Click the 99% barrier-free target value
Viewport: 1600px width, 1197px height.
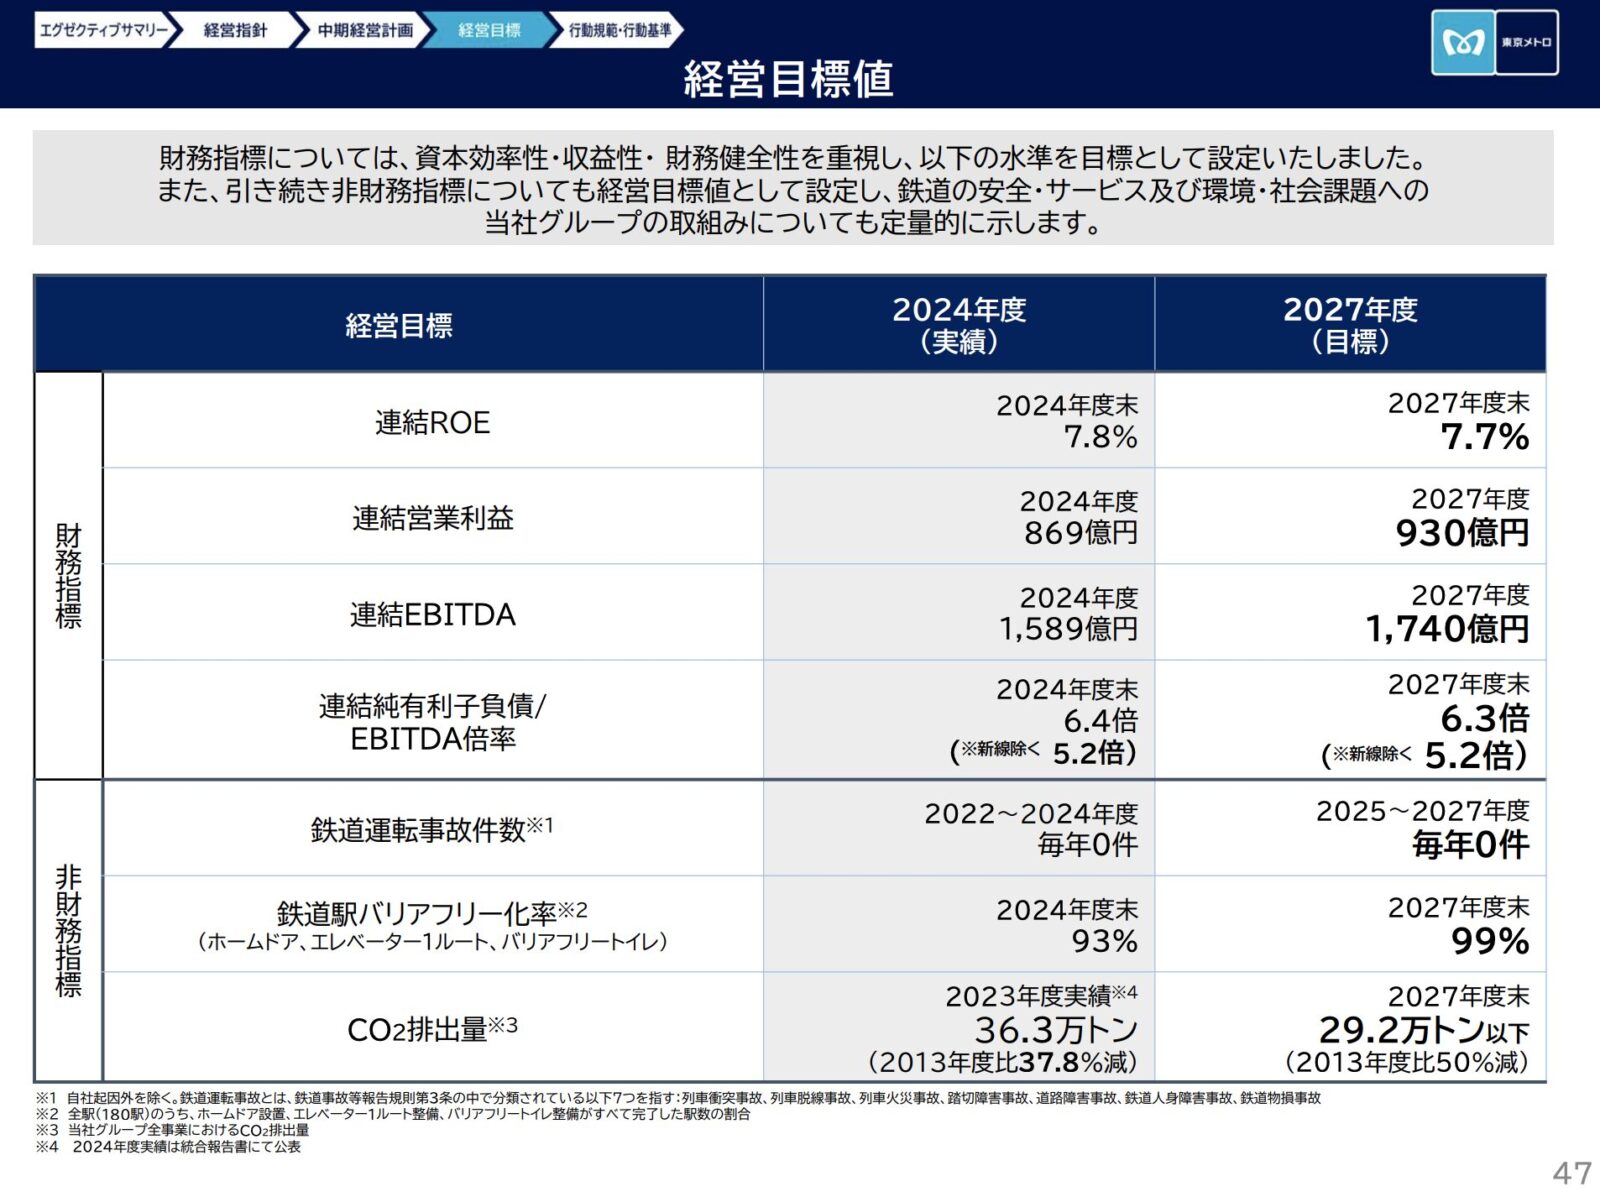point(1489,941)
